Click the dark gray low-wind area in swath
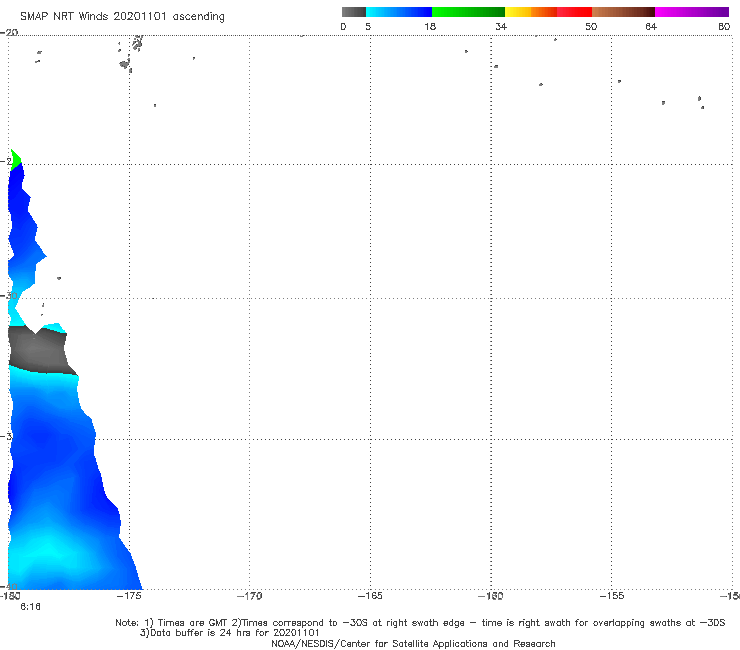Viewport: 740px width, 650px height. tap(40, 352)
